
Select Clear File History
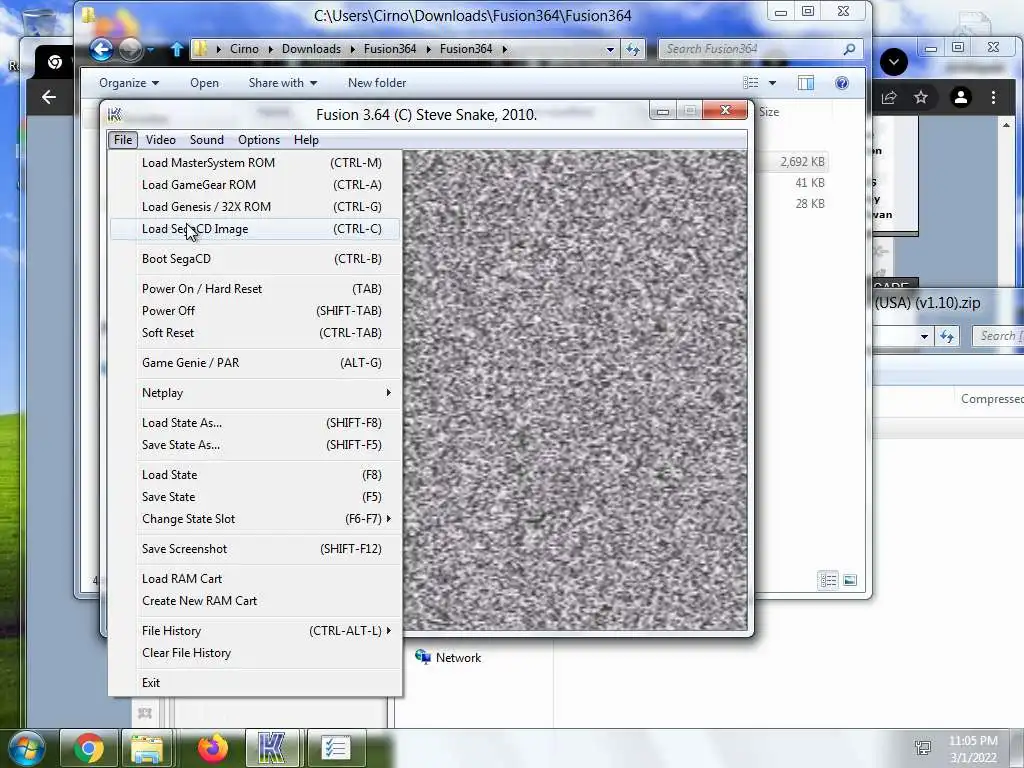(x=255, y=653)
